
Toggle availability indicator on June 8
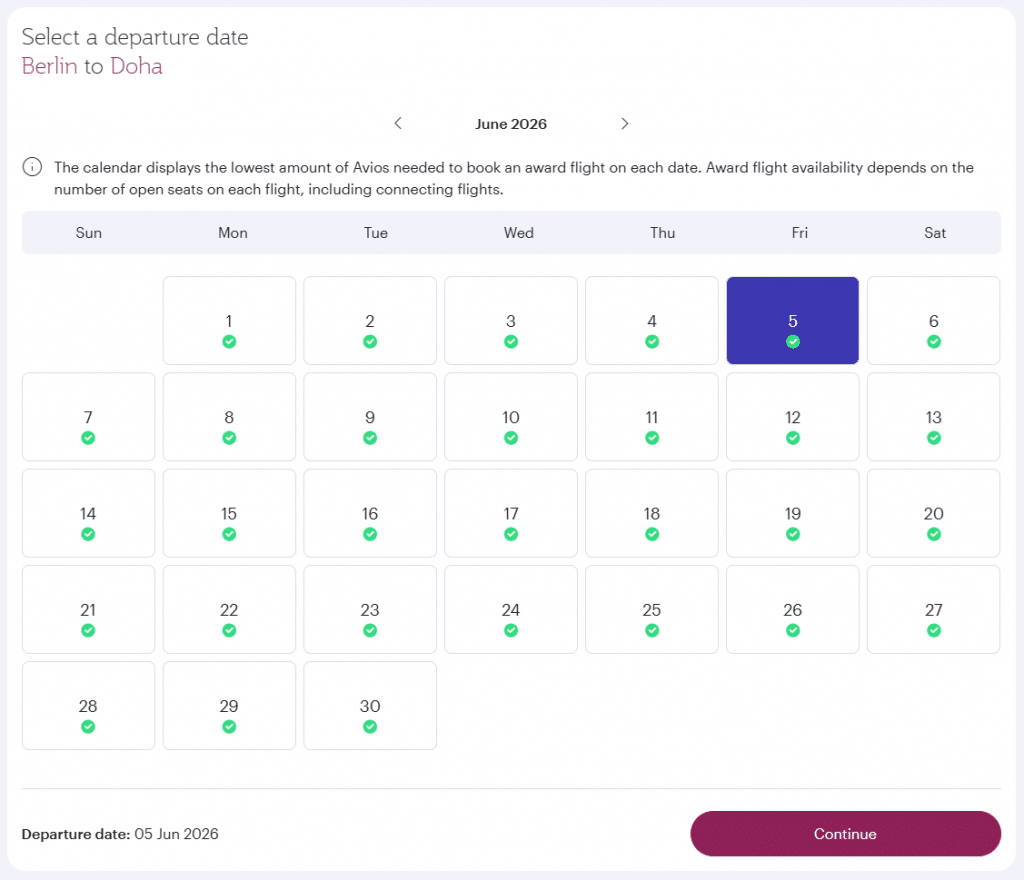229,438
